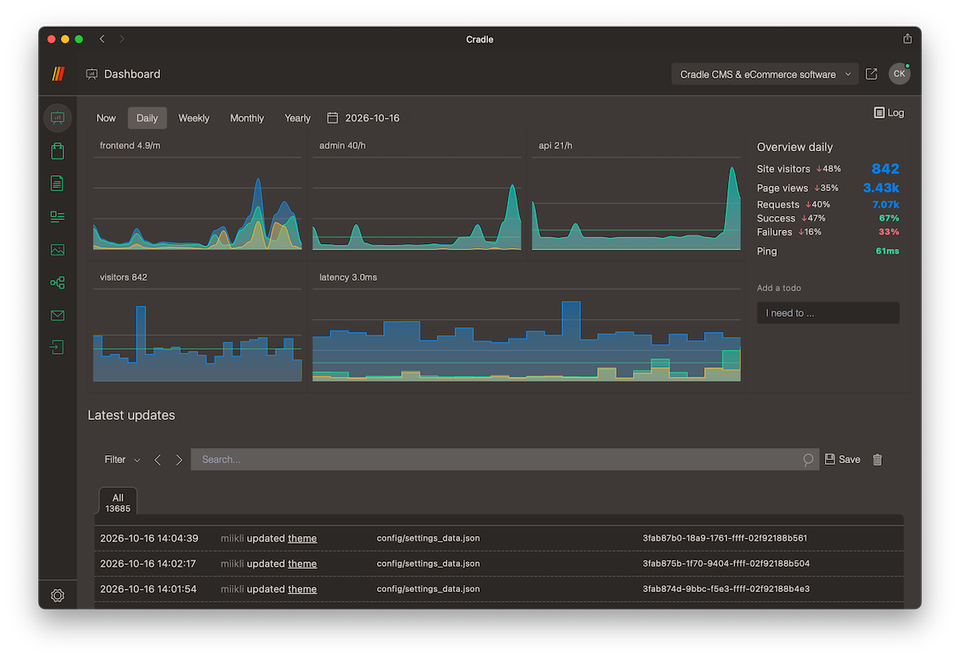Open the envelope mail icon in sidebar
Screen dimensions: 960x660
pyautogui.click(x=58, y=315)
